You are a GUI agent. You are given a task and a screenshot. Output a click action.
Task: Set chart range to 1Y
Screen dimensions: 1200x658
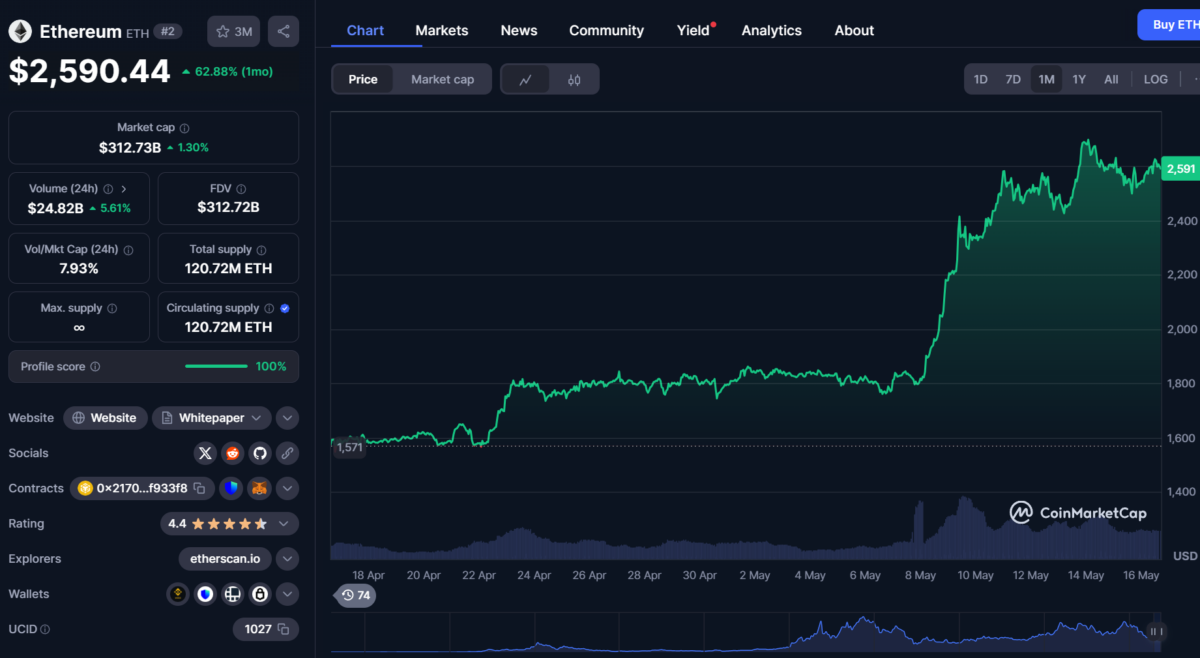1079,79
